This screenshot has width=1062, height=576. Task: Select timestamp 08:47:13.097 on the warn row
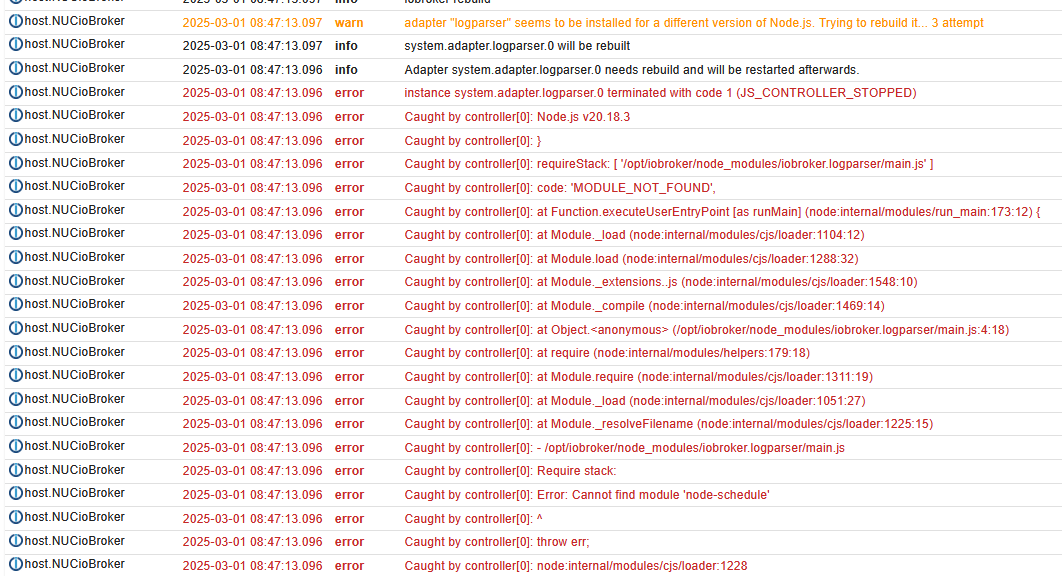pyautogui.click(x=252, y=22)
